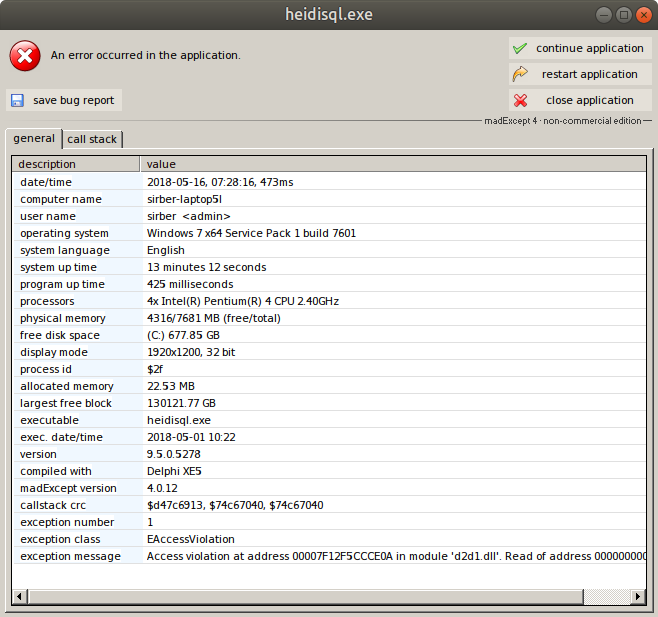Select the exception message label

pos(70,556)
